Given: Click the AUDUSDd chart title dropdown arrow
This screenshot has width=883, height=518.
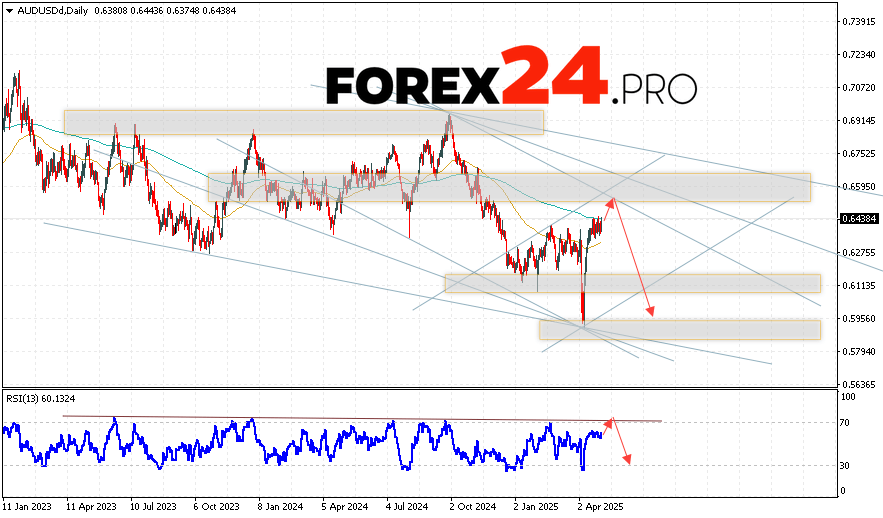Looking at the screenshot, I should point(10,11).
